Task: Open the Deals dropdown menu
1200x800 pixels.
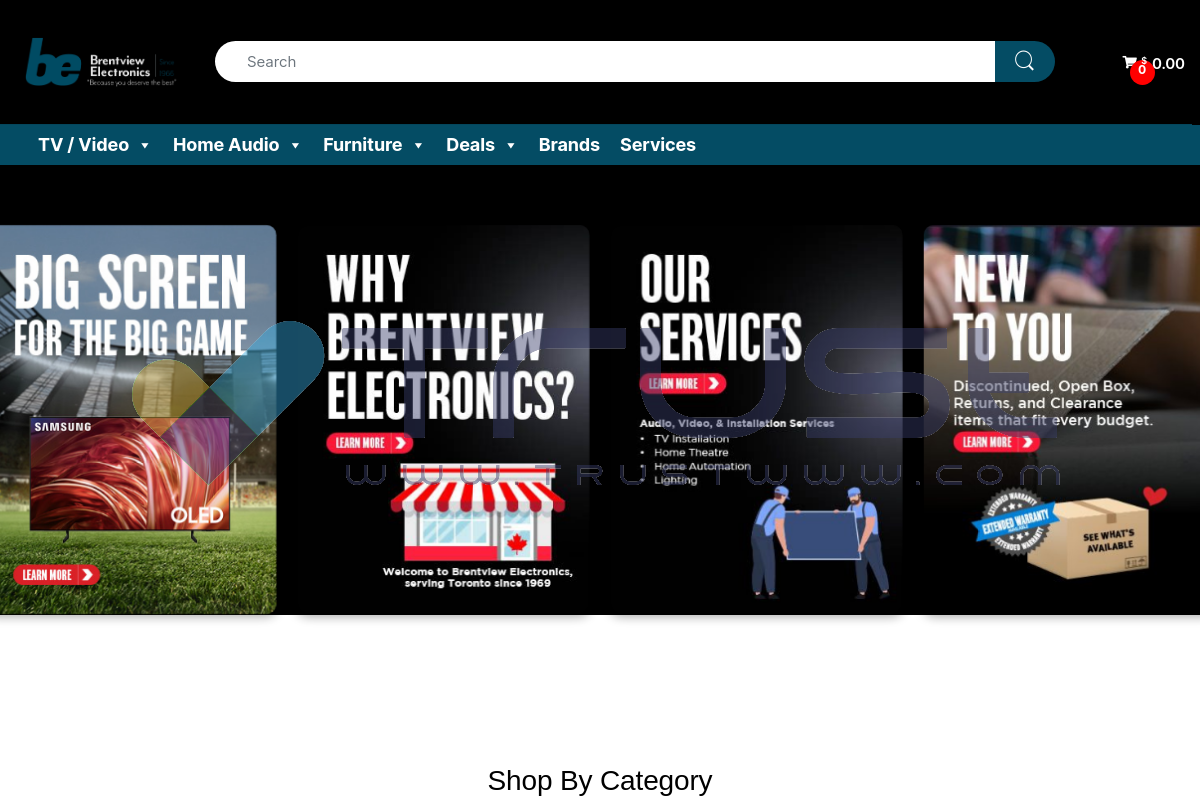Action: pos(481,145)
